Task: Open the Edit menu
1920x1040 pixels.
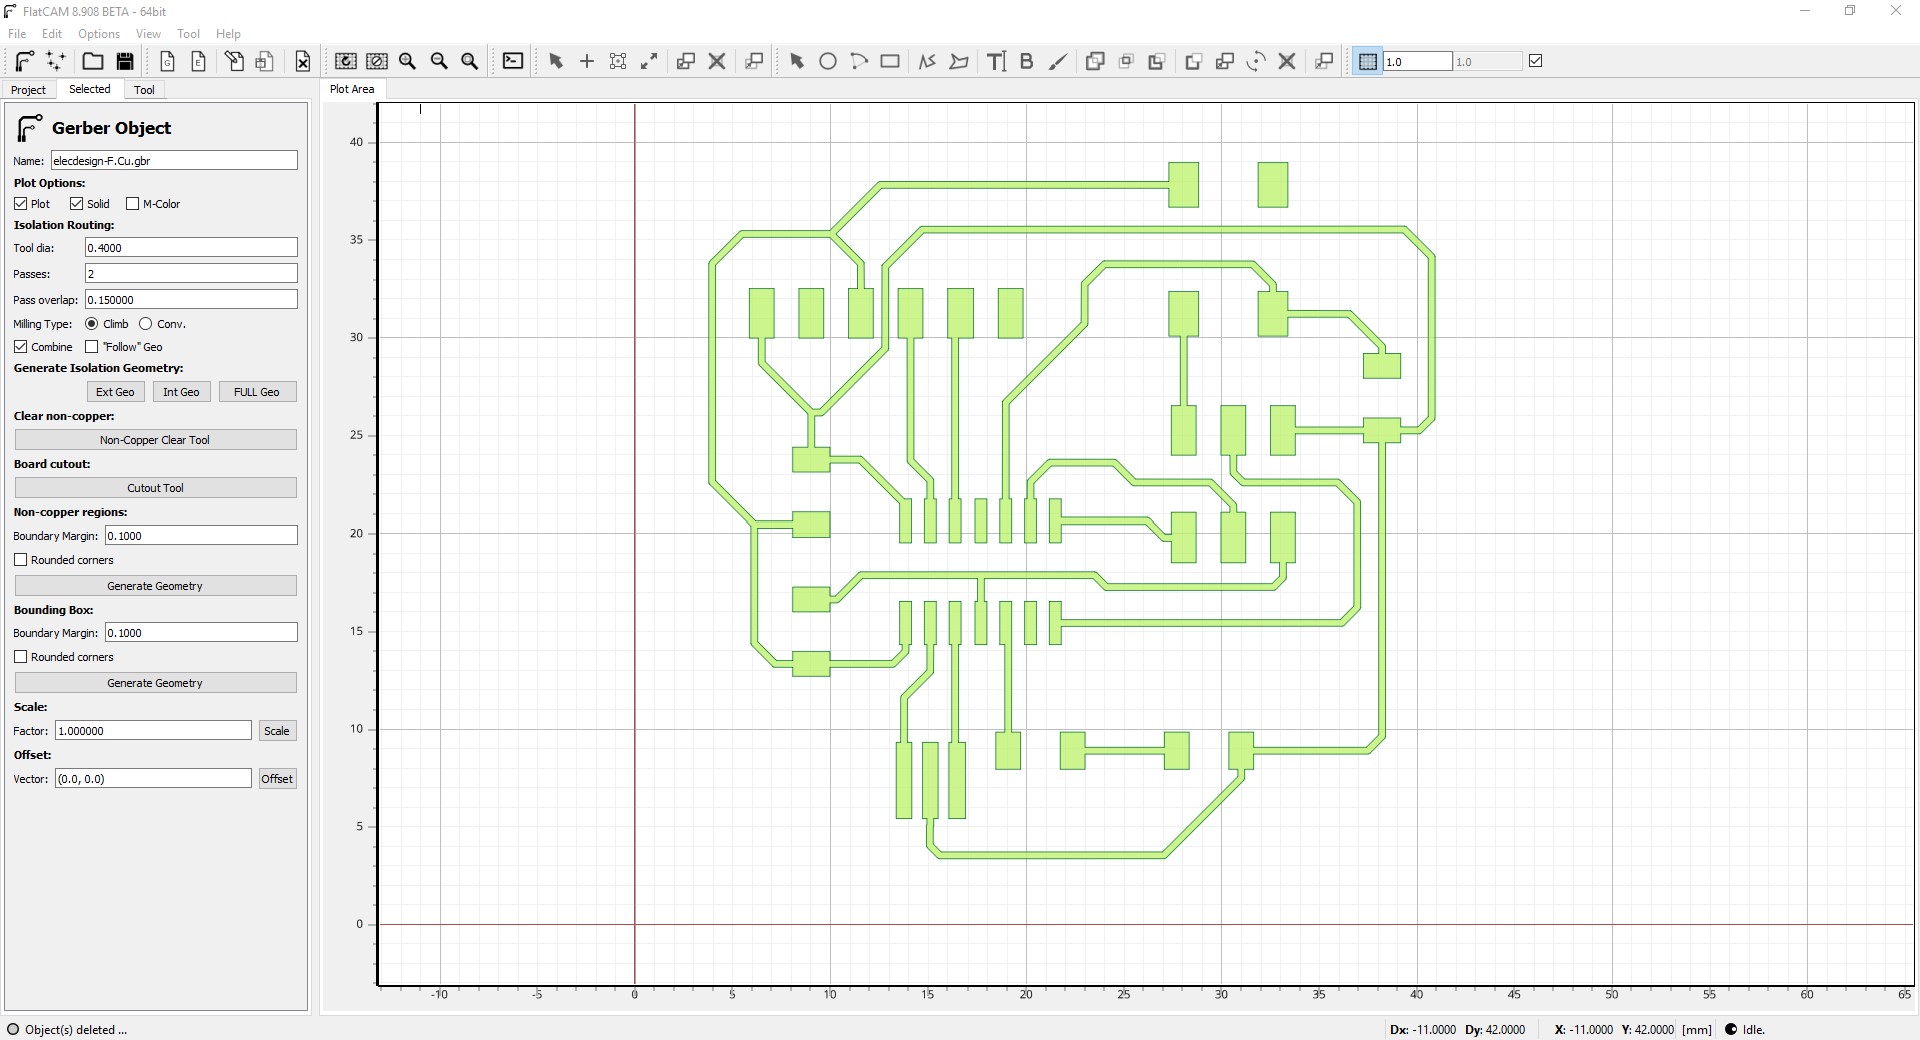Action: pyautogui.click(x=52, y=33)
